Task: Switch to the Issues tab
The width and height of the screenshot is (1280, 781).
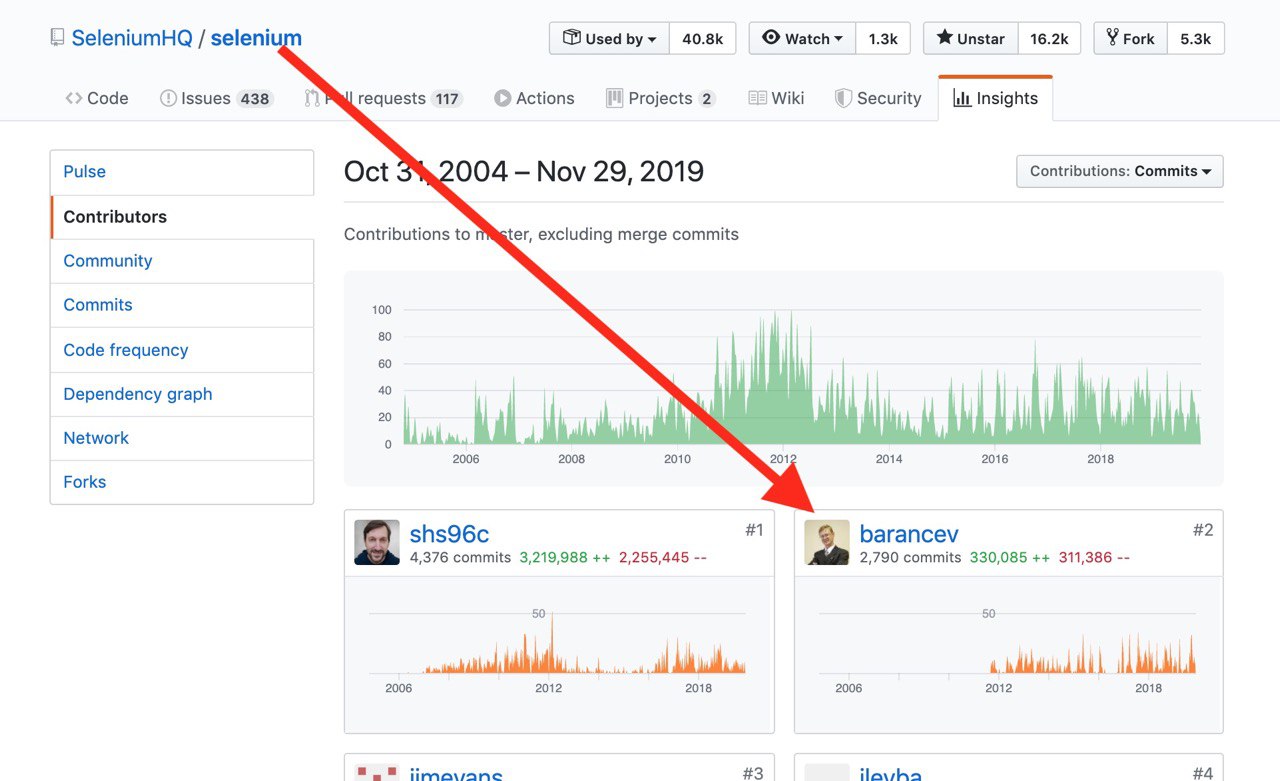Action: [216, 98]
